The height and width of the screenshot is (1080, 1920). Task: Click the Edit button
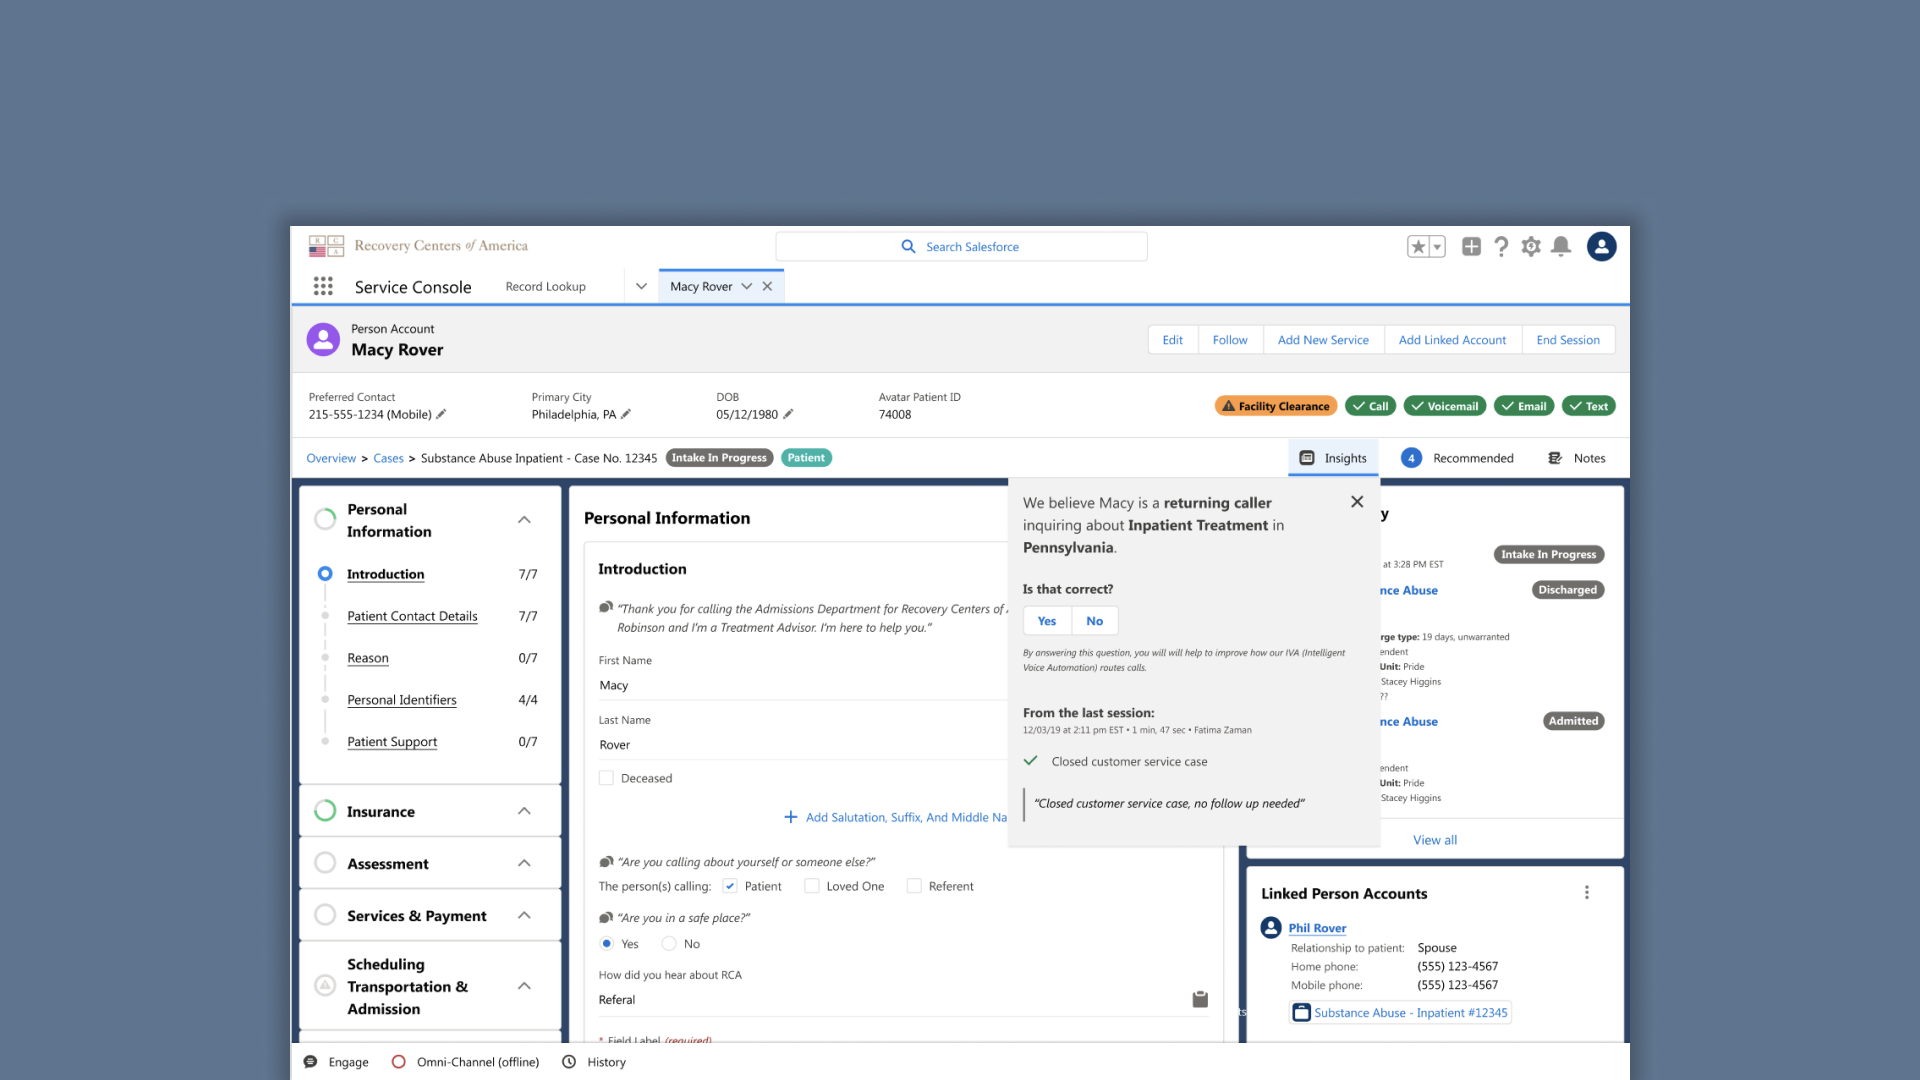coord(1172,340)
